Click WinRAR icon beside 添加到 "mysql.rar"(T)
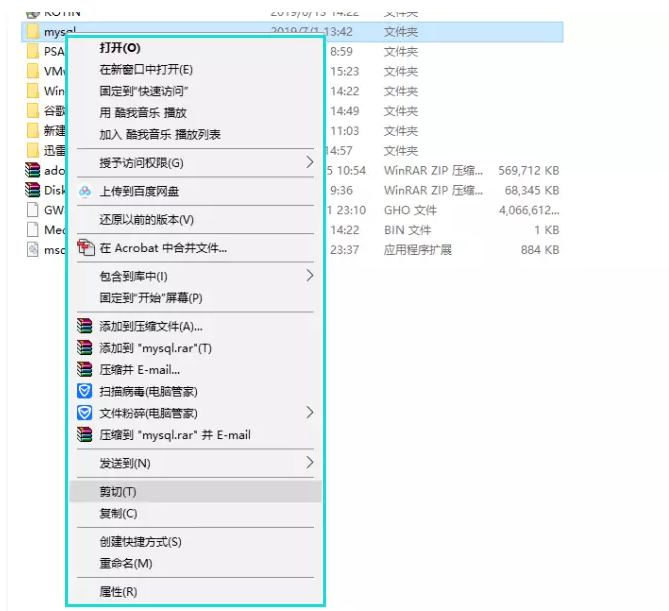Viewport: 669px width, 611px height. [84, 348]
